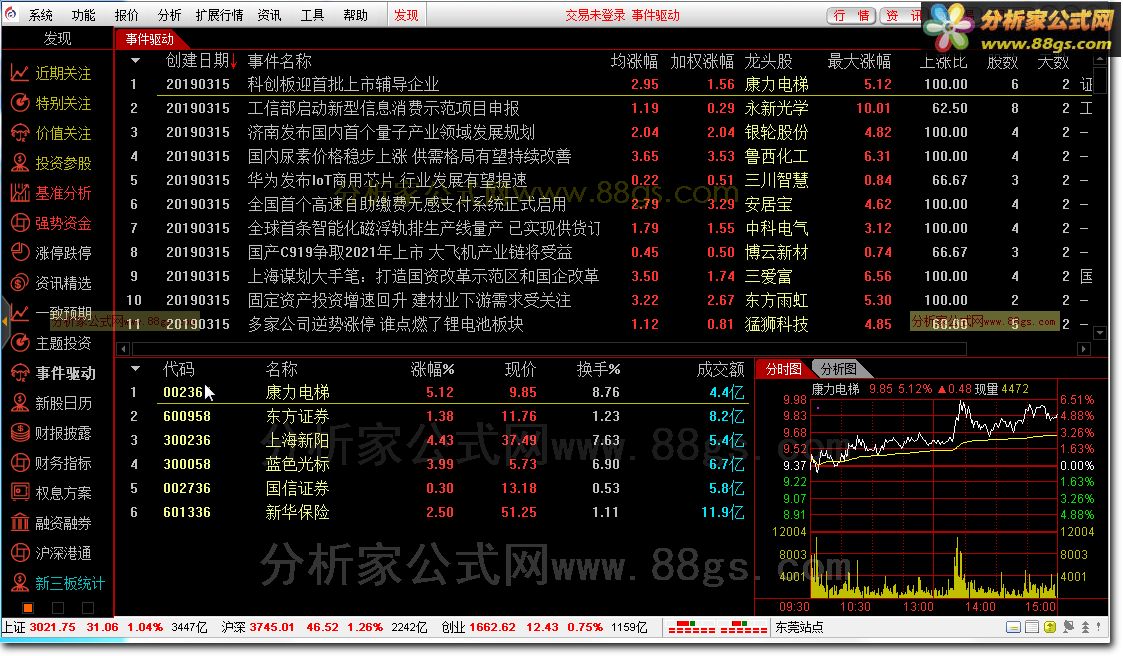
Task: Select 权息方案 sidebar entry
Action: coord(51,493)
